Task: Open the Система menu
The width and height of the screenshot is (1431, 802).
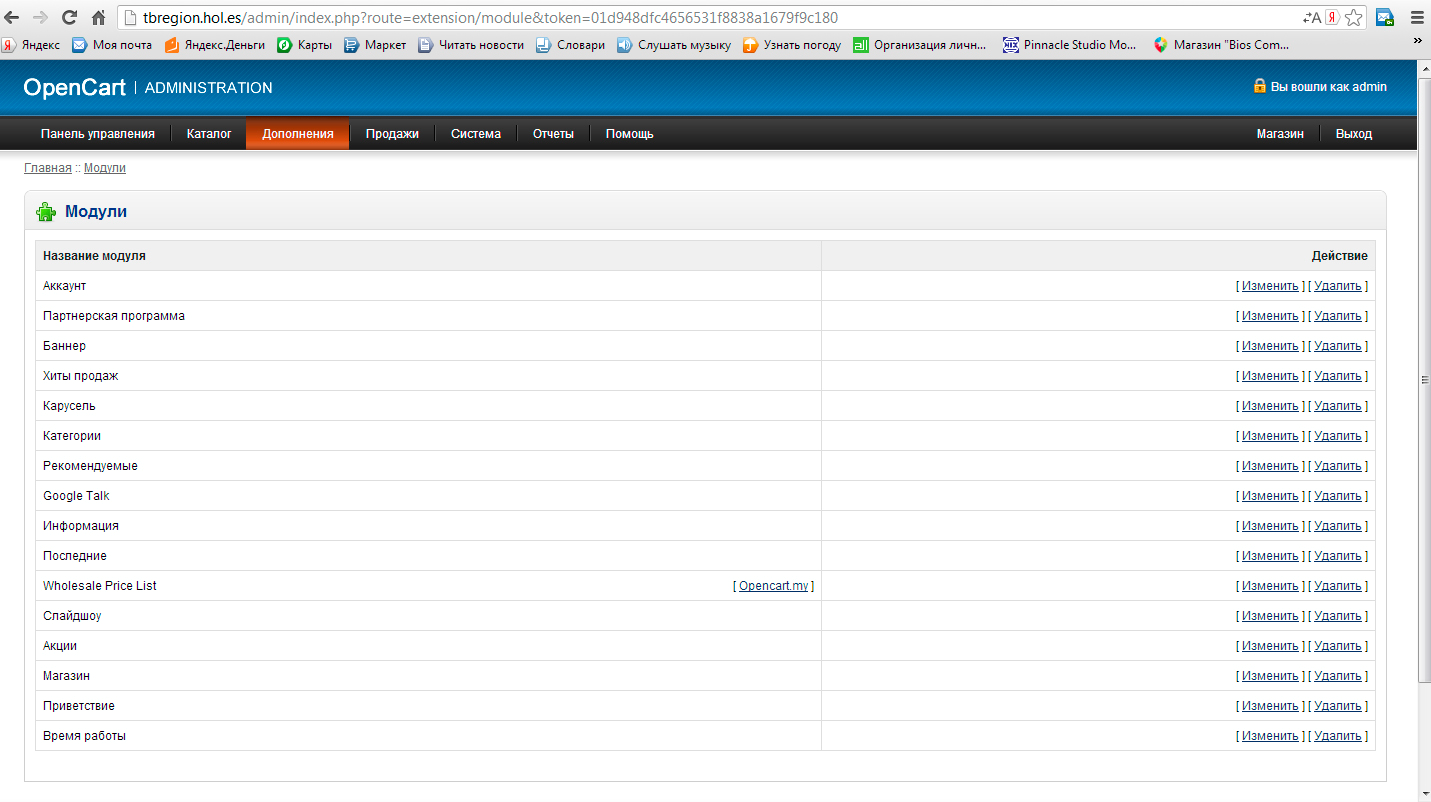Action: tap(476, 134)
